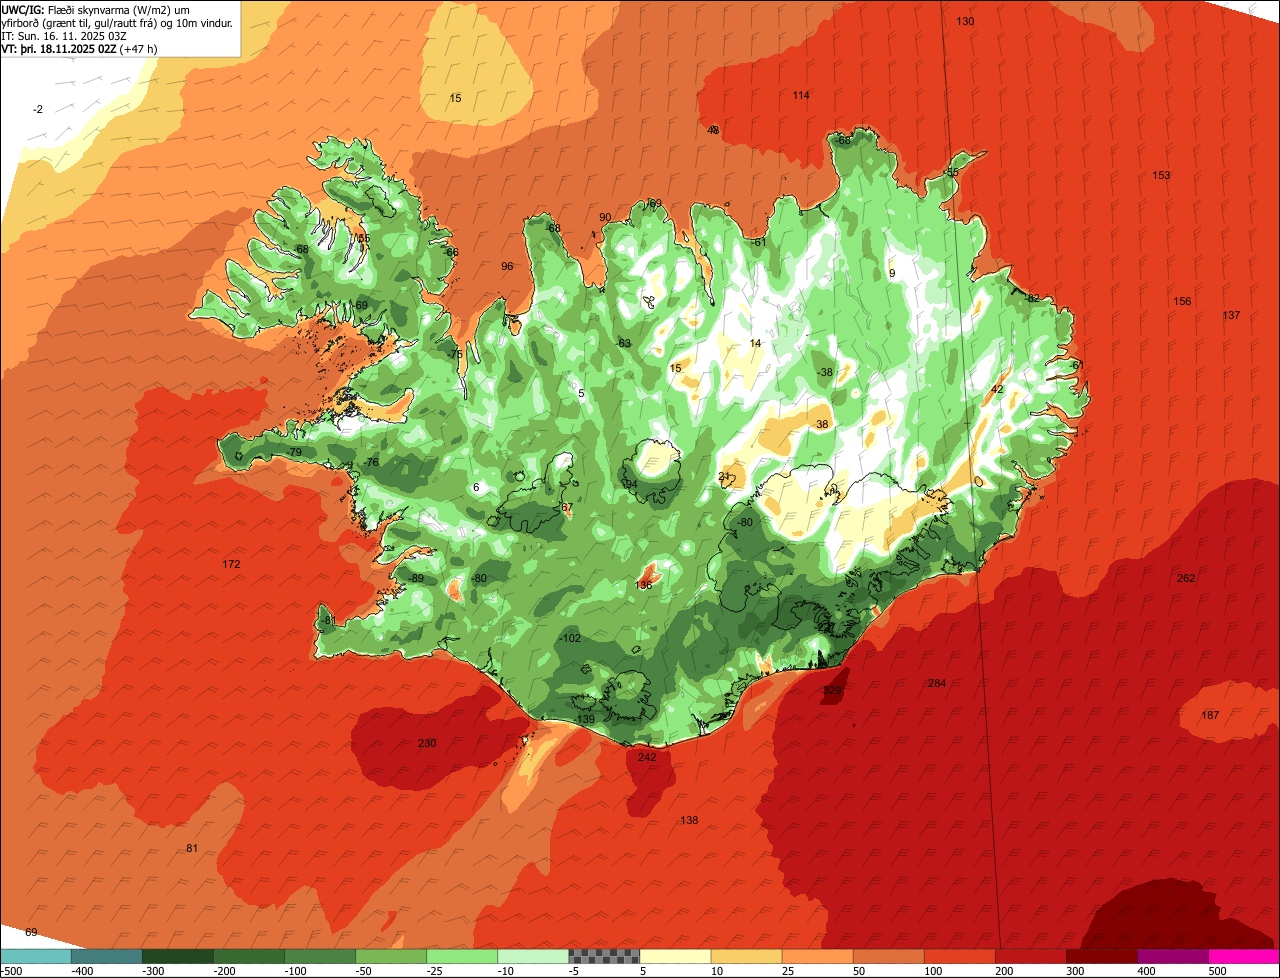Click the map value '138' in the southern sea

[689, 820]
